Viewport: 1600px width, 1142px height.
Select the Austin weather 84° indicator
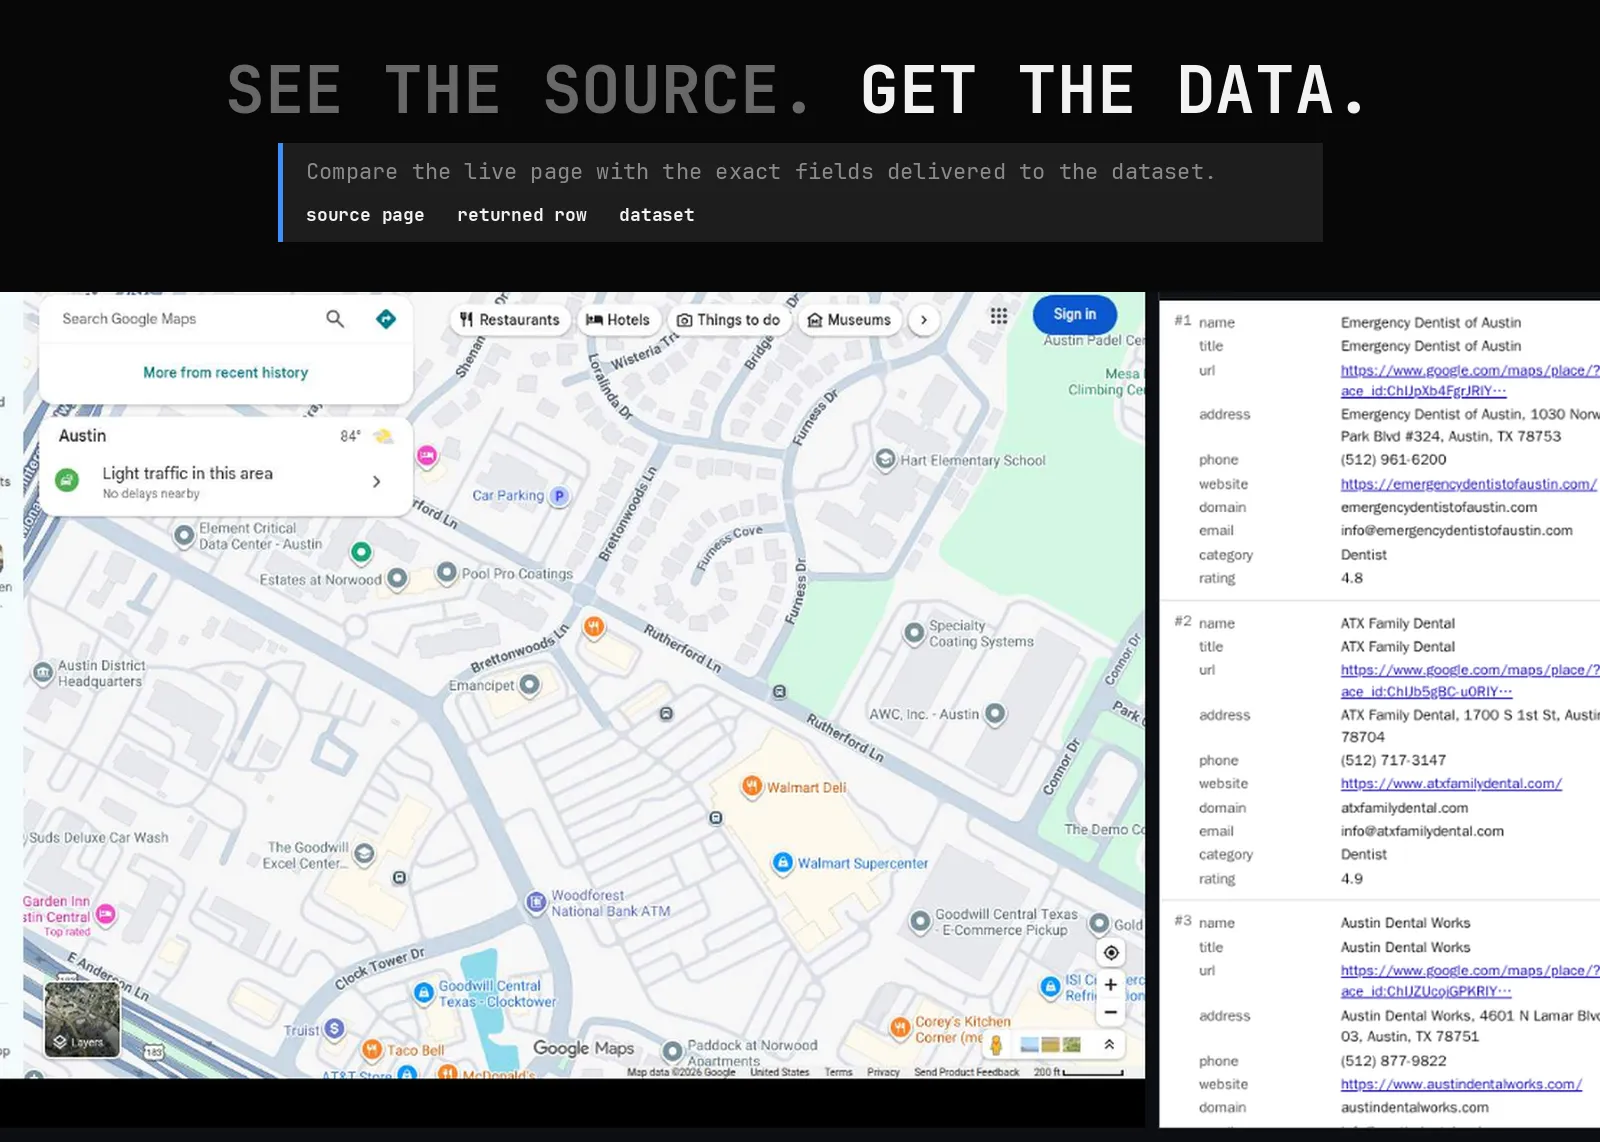click(366, 436)
